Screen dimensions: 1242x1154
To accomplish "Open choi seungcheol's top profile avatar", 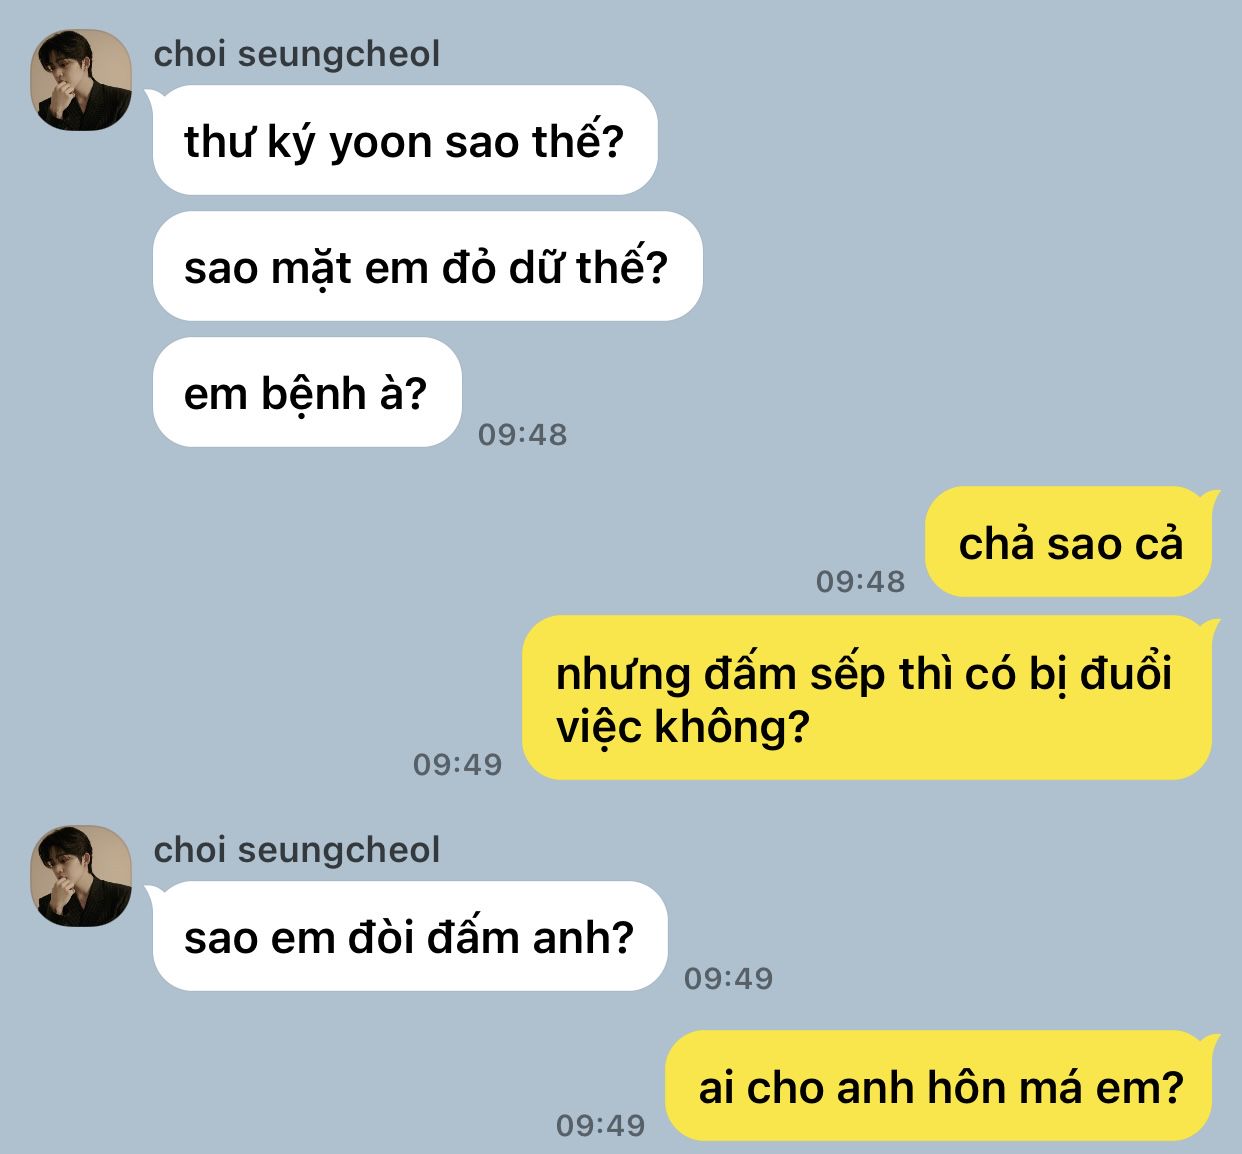I will click(82, 80).
